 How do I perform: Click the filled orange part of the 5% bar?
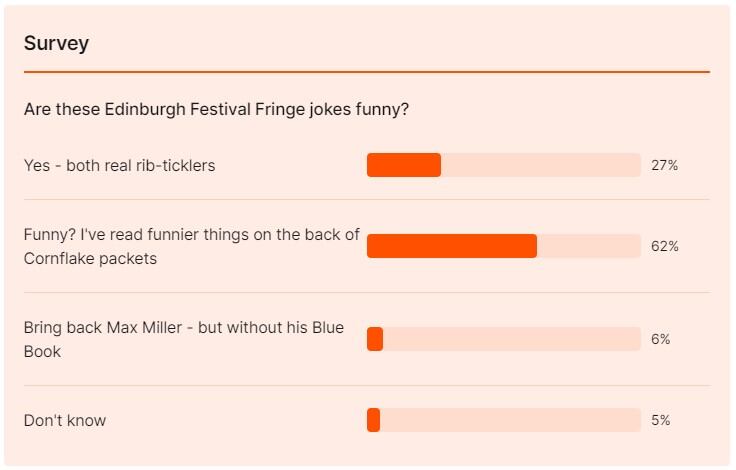point(374,420)
